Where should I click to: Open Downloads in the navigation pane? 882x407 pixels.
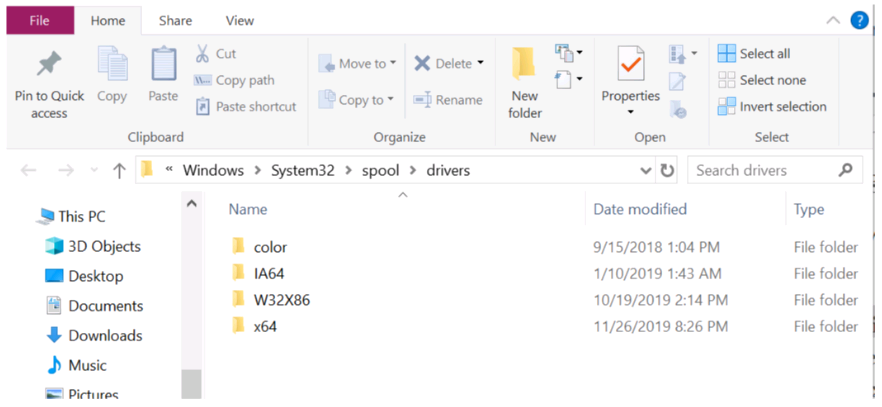click(x=93, y=336)
